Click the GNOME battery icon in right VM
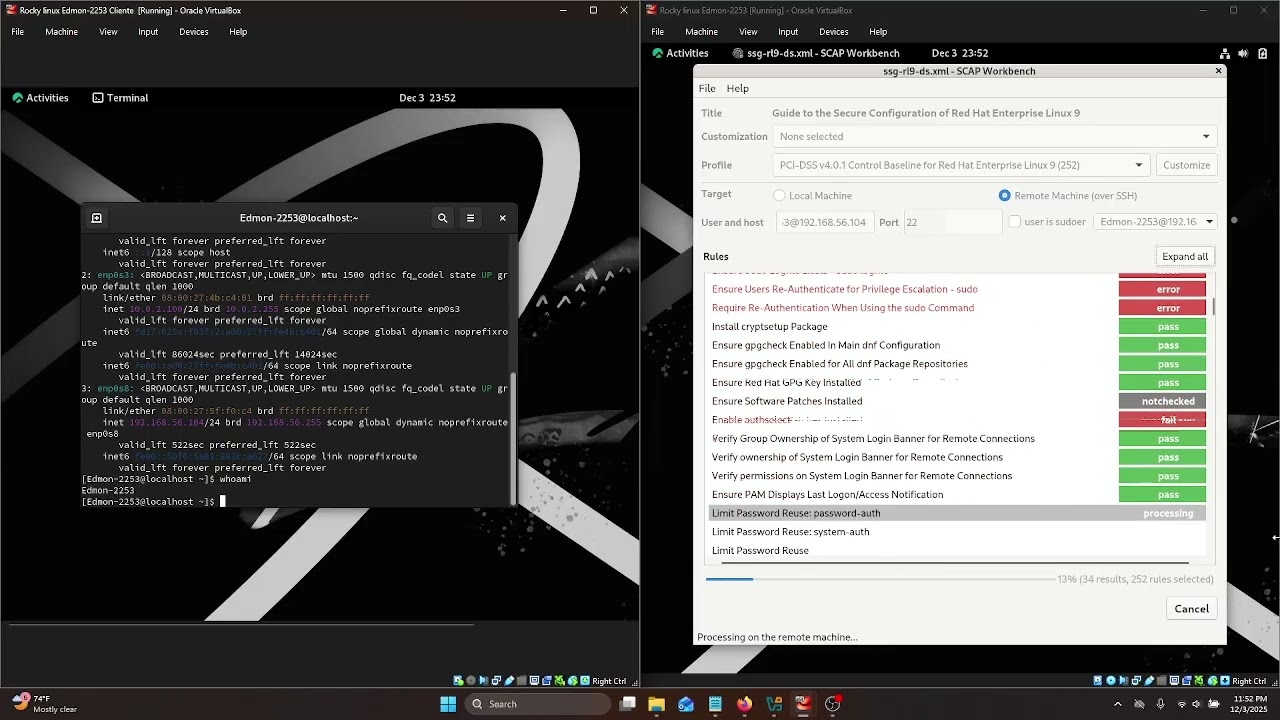The width and height of the screenshot is (1280, 720). pyautogui.click(x=1262, y=53)
